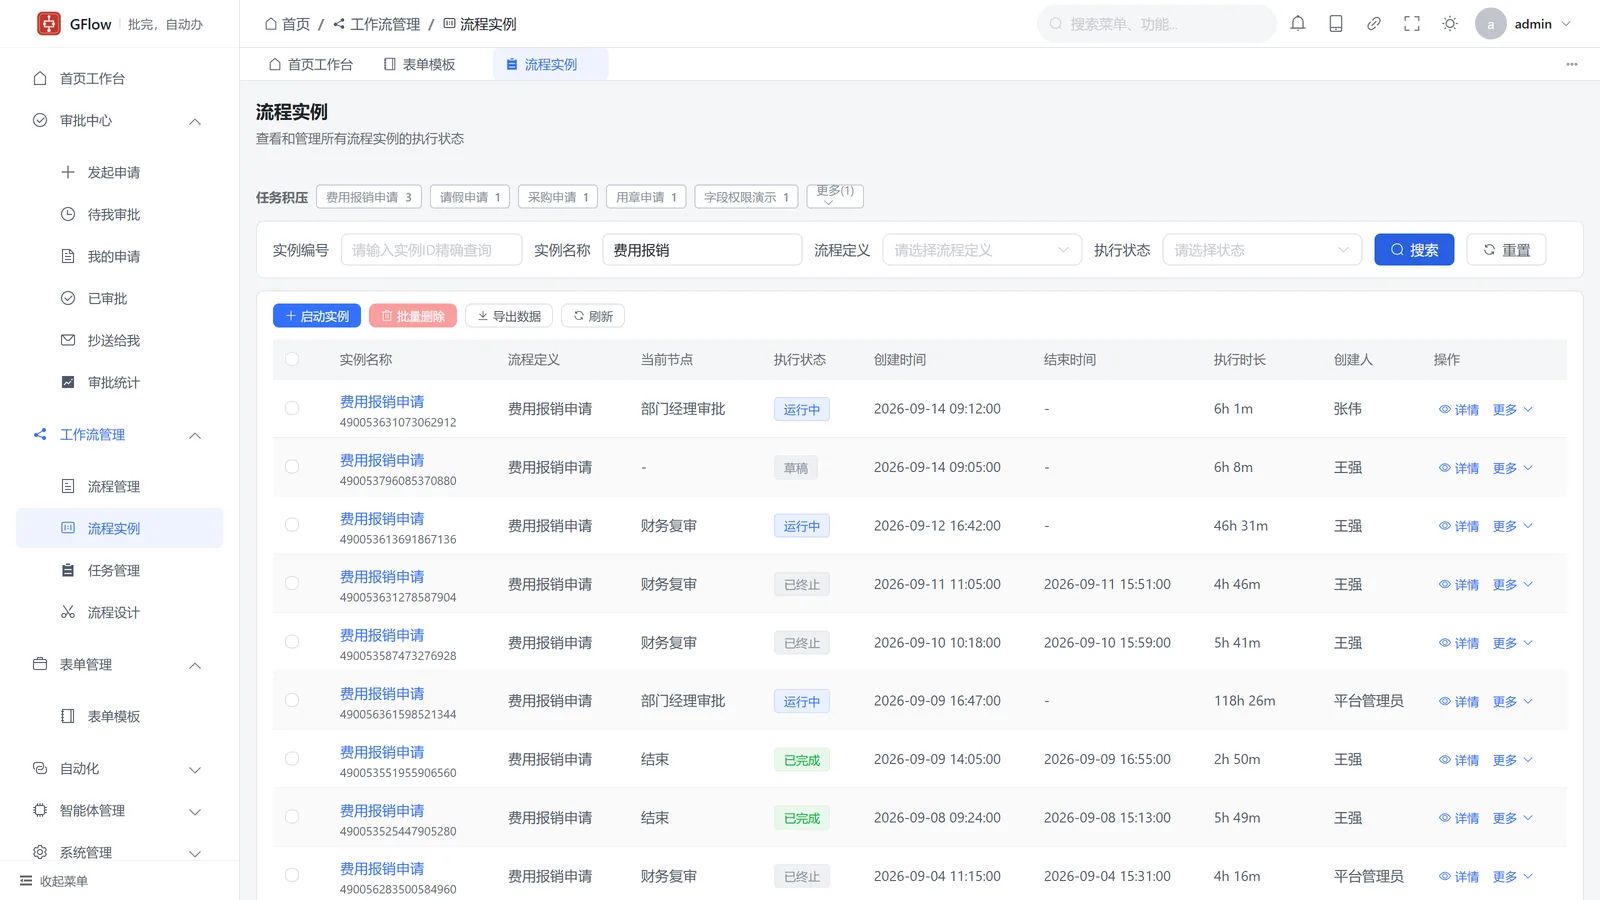
Task: View 详情 for instance 490053551955906560
Action: coord(1459,760)
